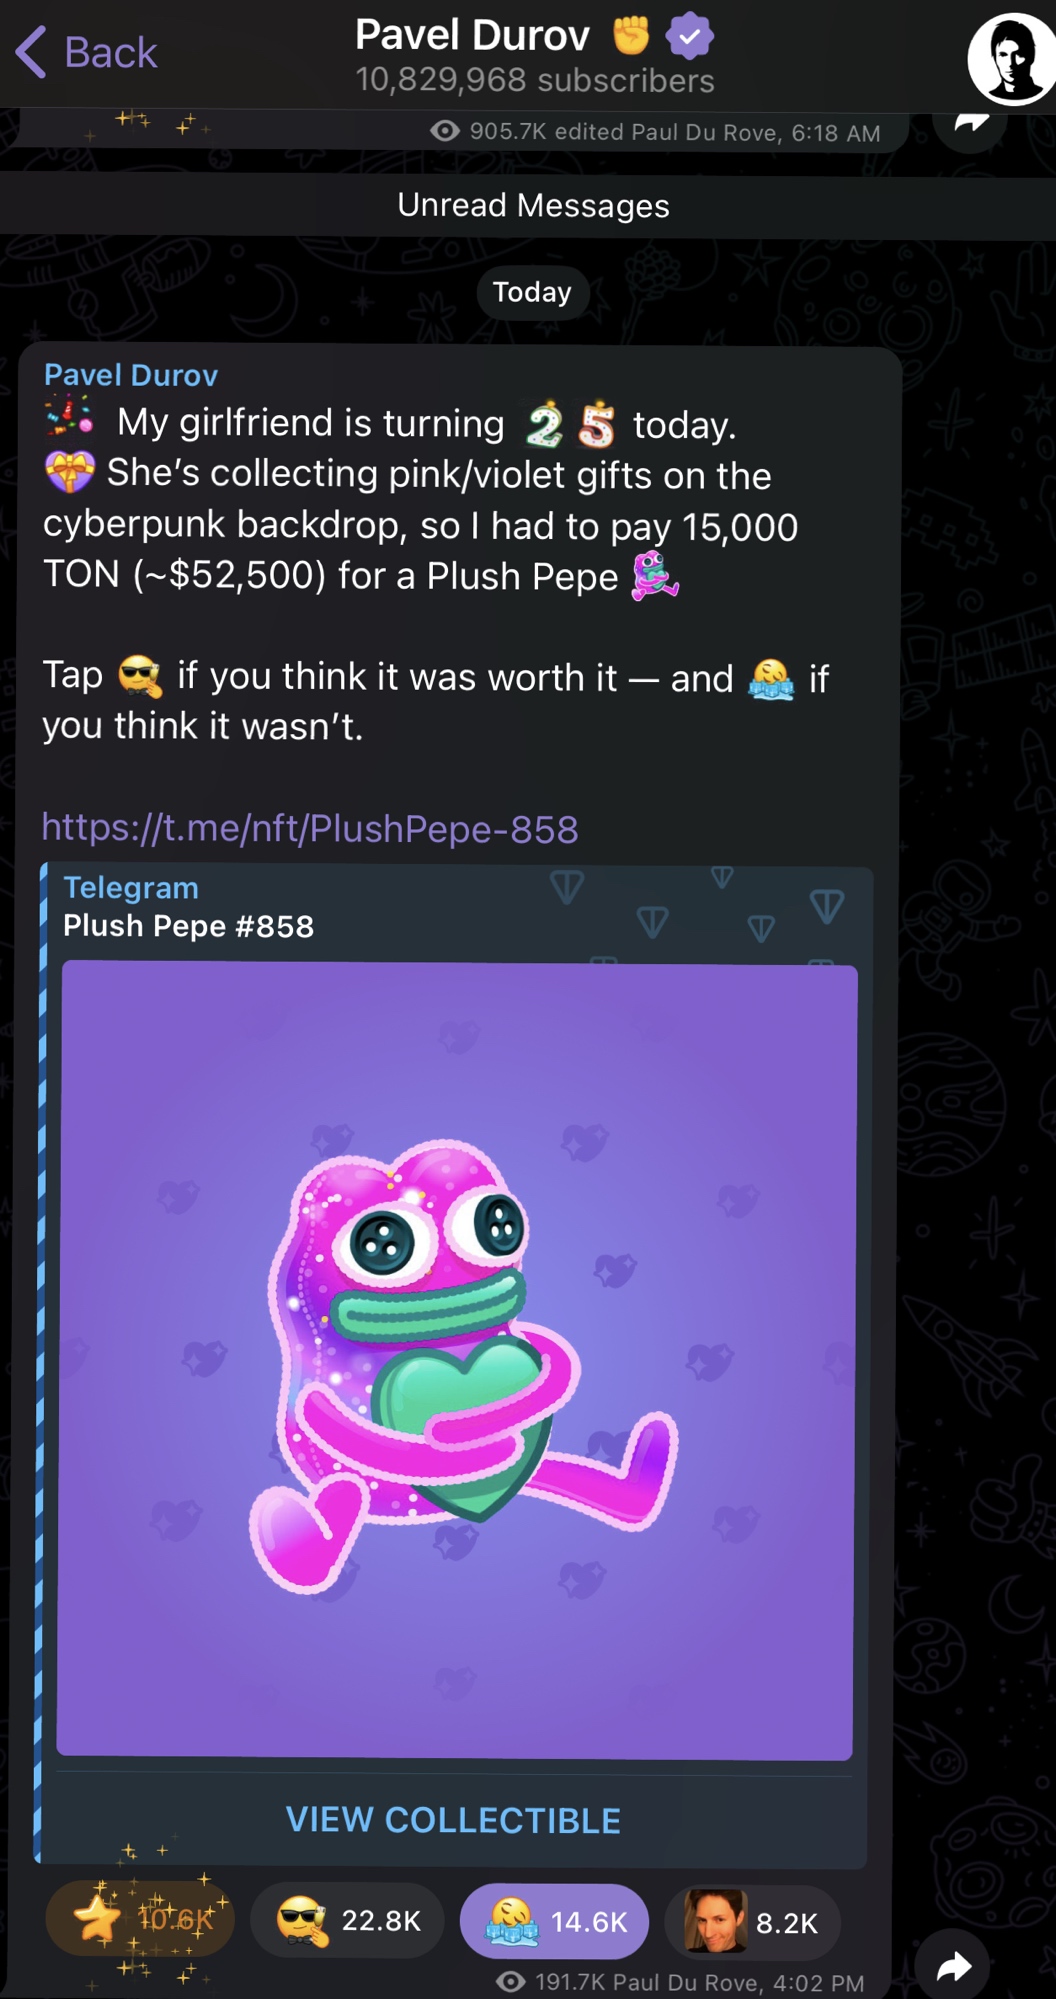Tap the Today date pill
This screenshot has width=1056, height=1999.
click(x=532, y=292)
